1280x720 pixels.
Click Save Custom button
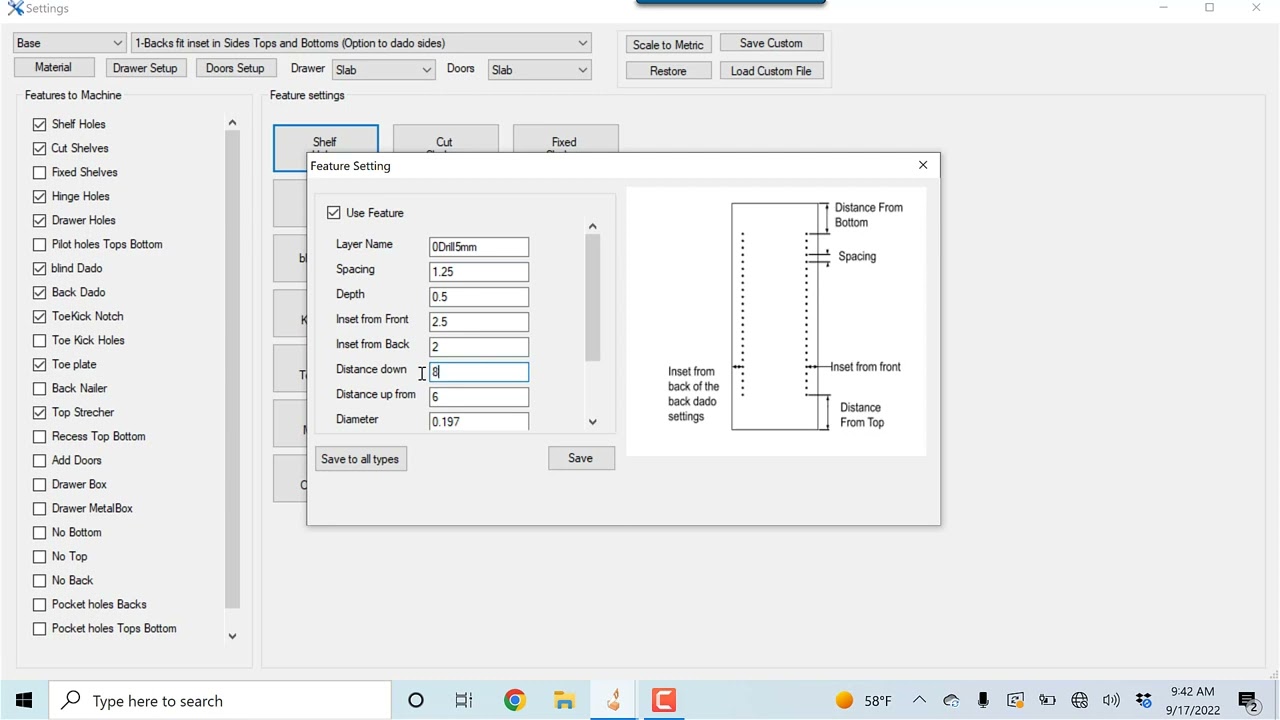[x=771, y=43]
